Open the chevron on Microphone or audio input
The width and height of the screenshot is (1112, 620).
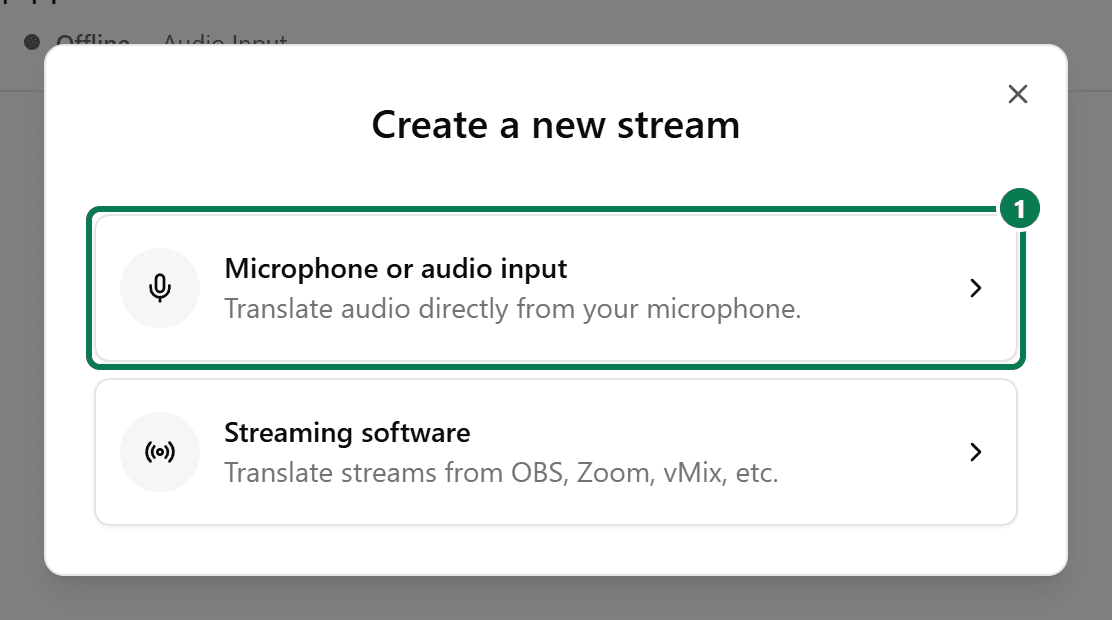click(x=976, y=288)
